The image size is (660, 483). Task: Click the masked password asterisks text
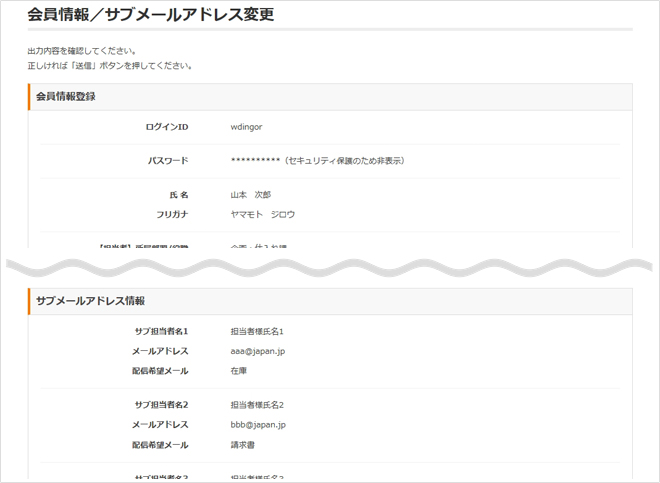254,161
